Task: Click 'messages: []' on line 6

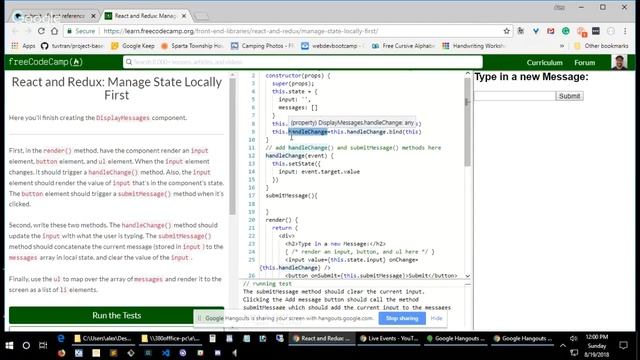Action: pyautogui.click(x=298, y=108)
